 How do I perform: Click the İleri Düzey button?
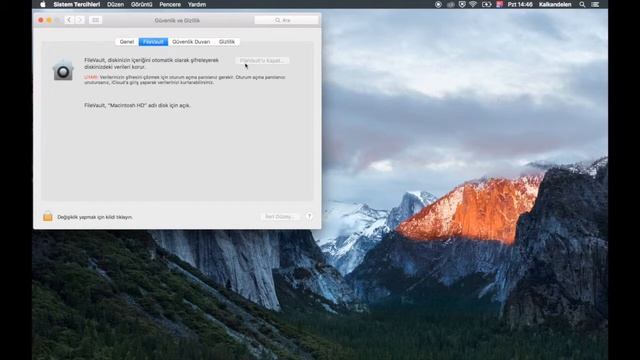(280, 216)
